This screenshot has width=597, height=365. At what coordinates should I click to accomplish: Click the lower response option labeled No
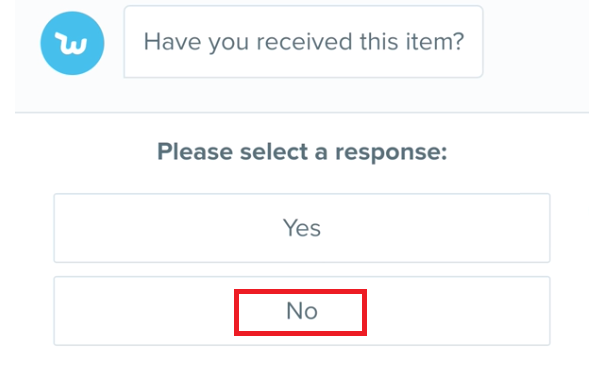tap(302, 311)
